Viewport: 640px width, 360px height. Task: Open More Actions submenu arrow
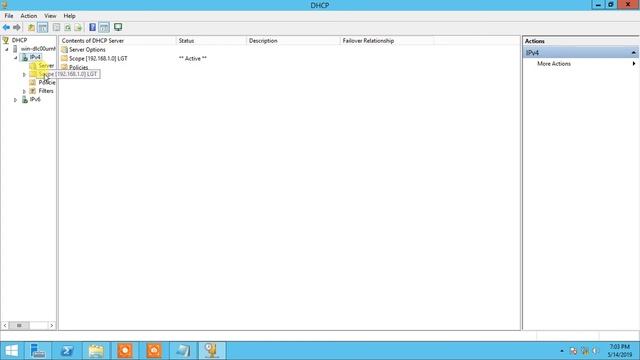(634, 64)
